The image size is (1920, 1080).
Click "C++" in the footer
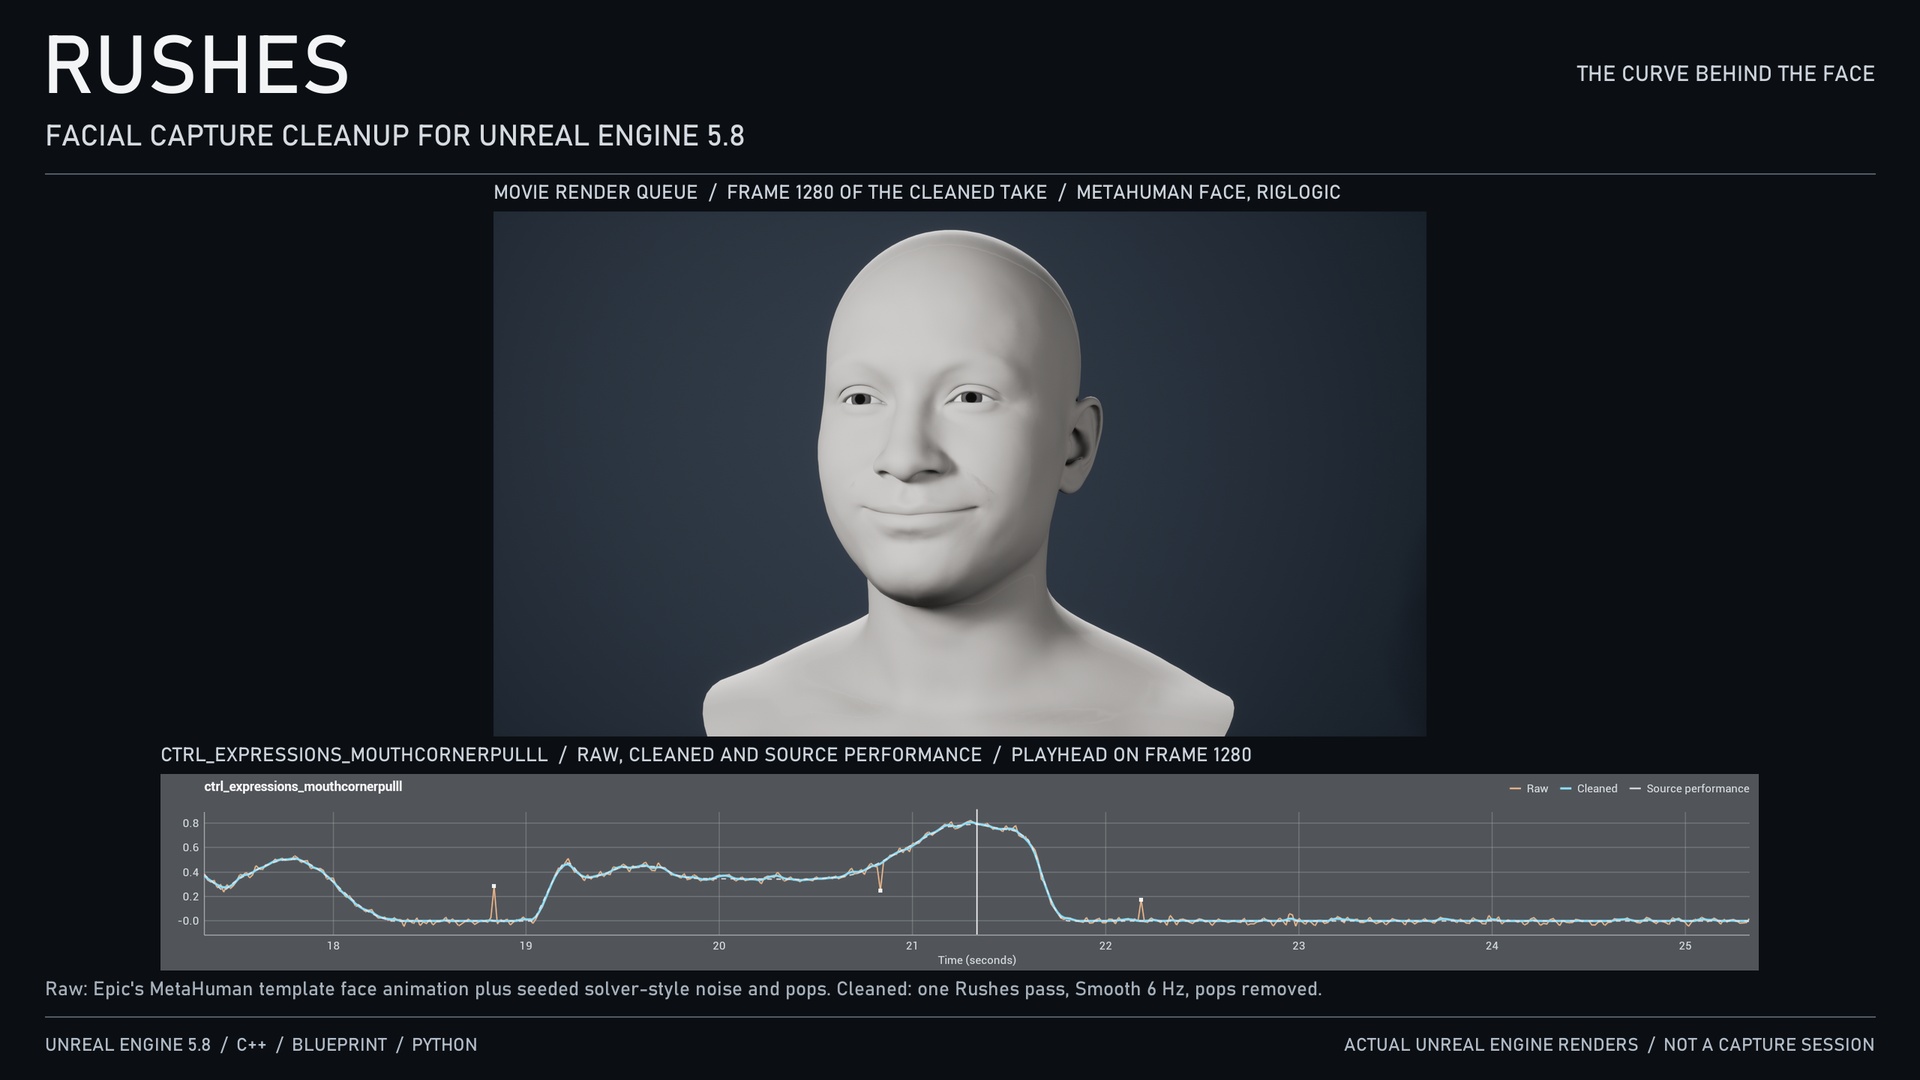[251, 1045]
